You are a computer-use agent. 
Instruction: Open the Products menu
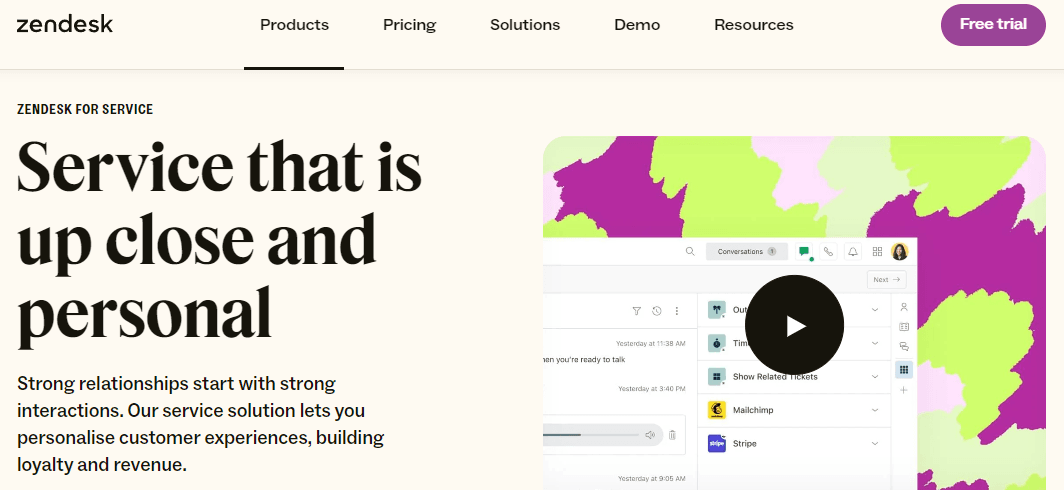click(294, 25)
